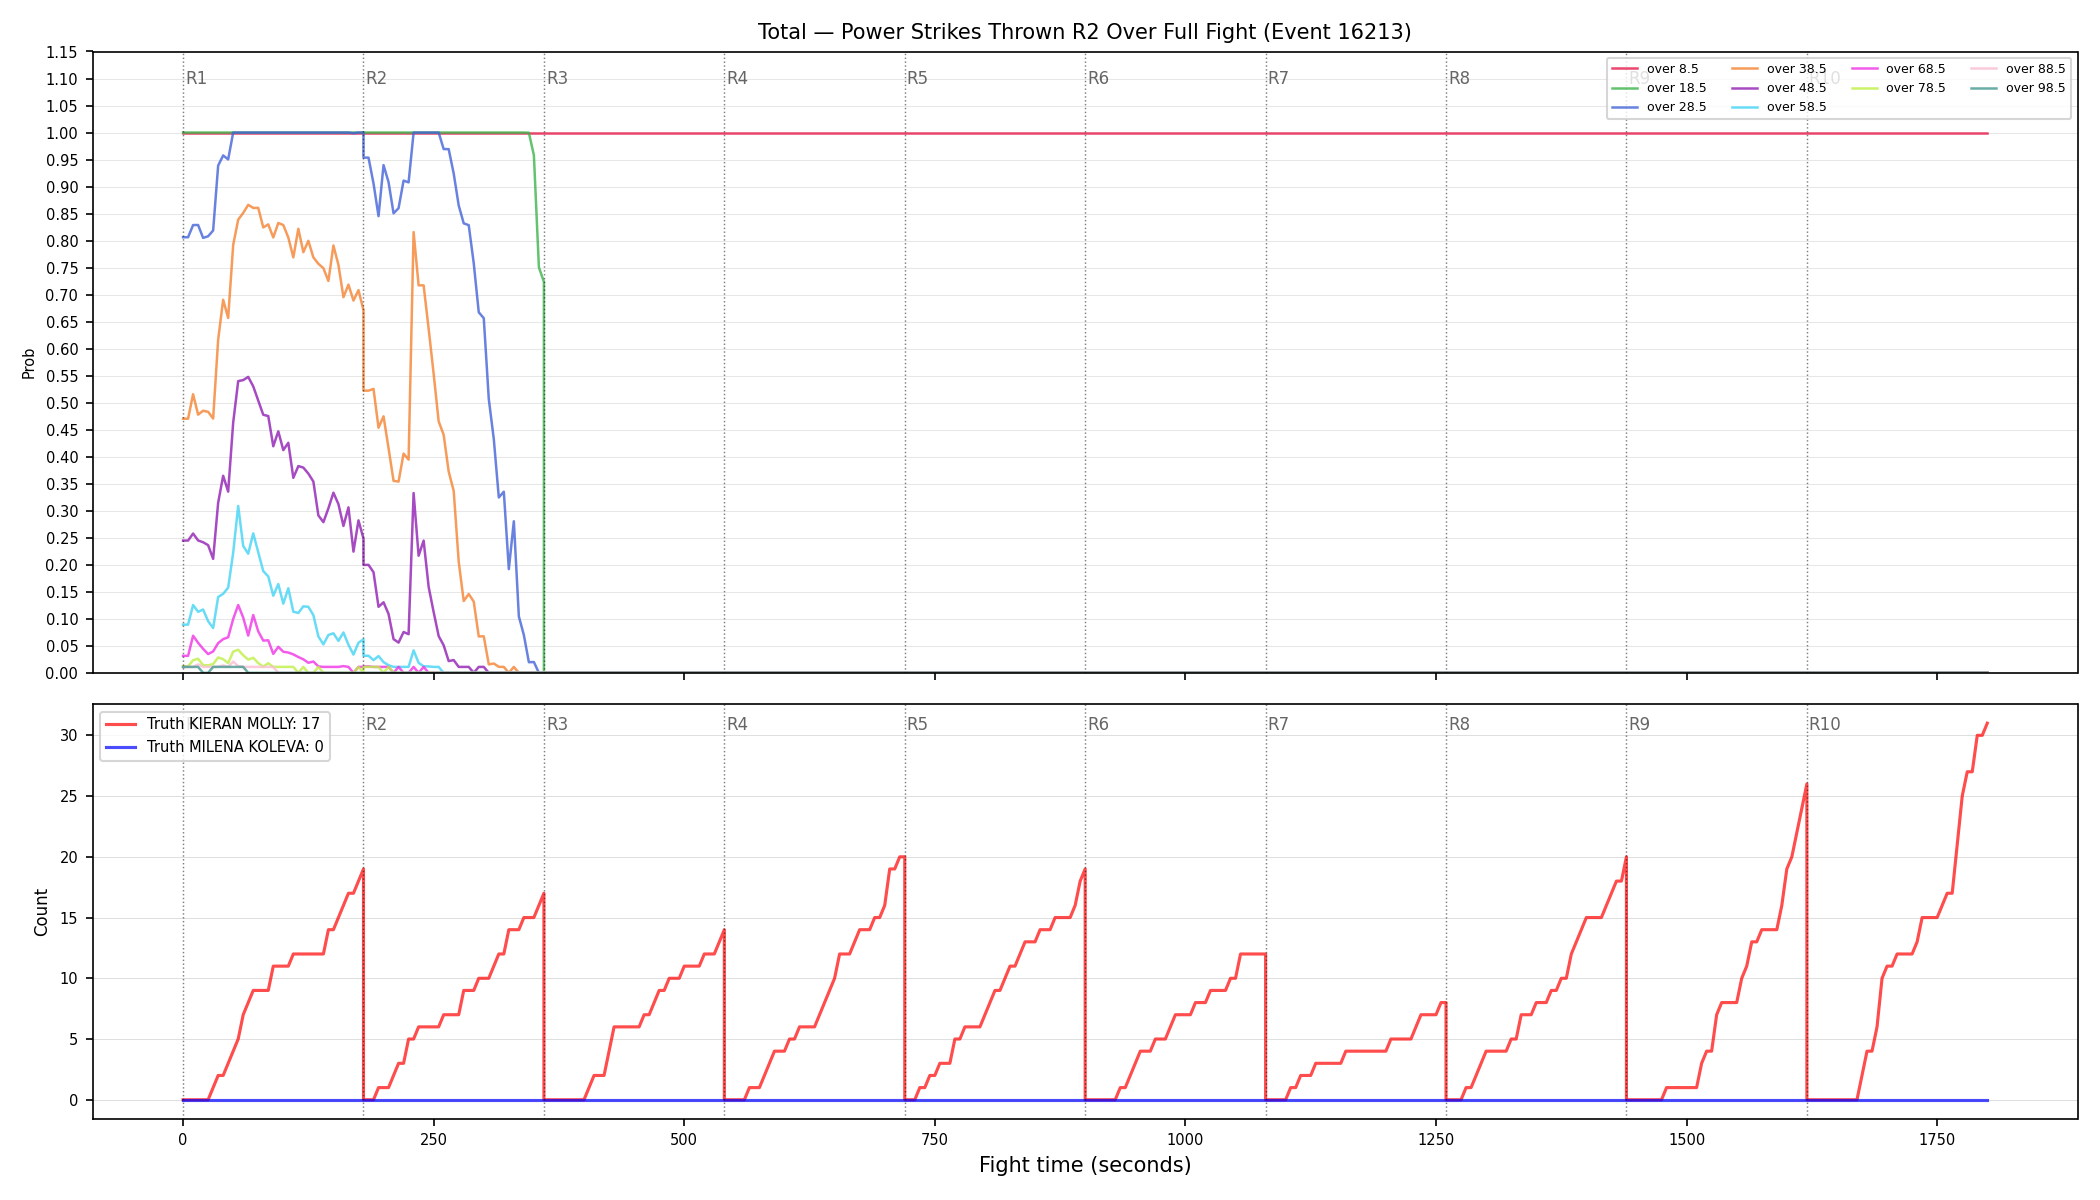Click the blue line swatch beside MILENA KOLEVA

coord(120,746)
